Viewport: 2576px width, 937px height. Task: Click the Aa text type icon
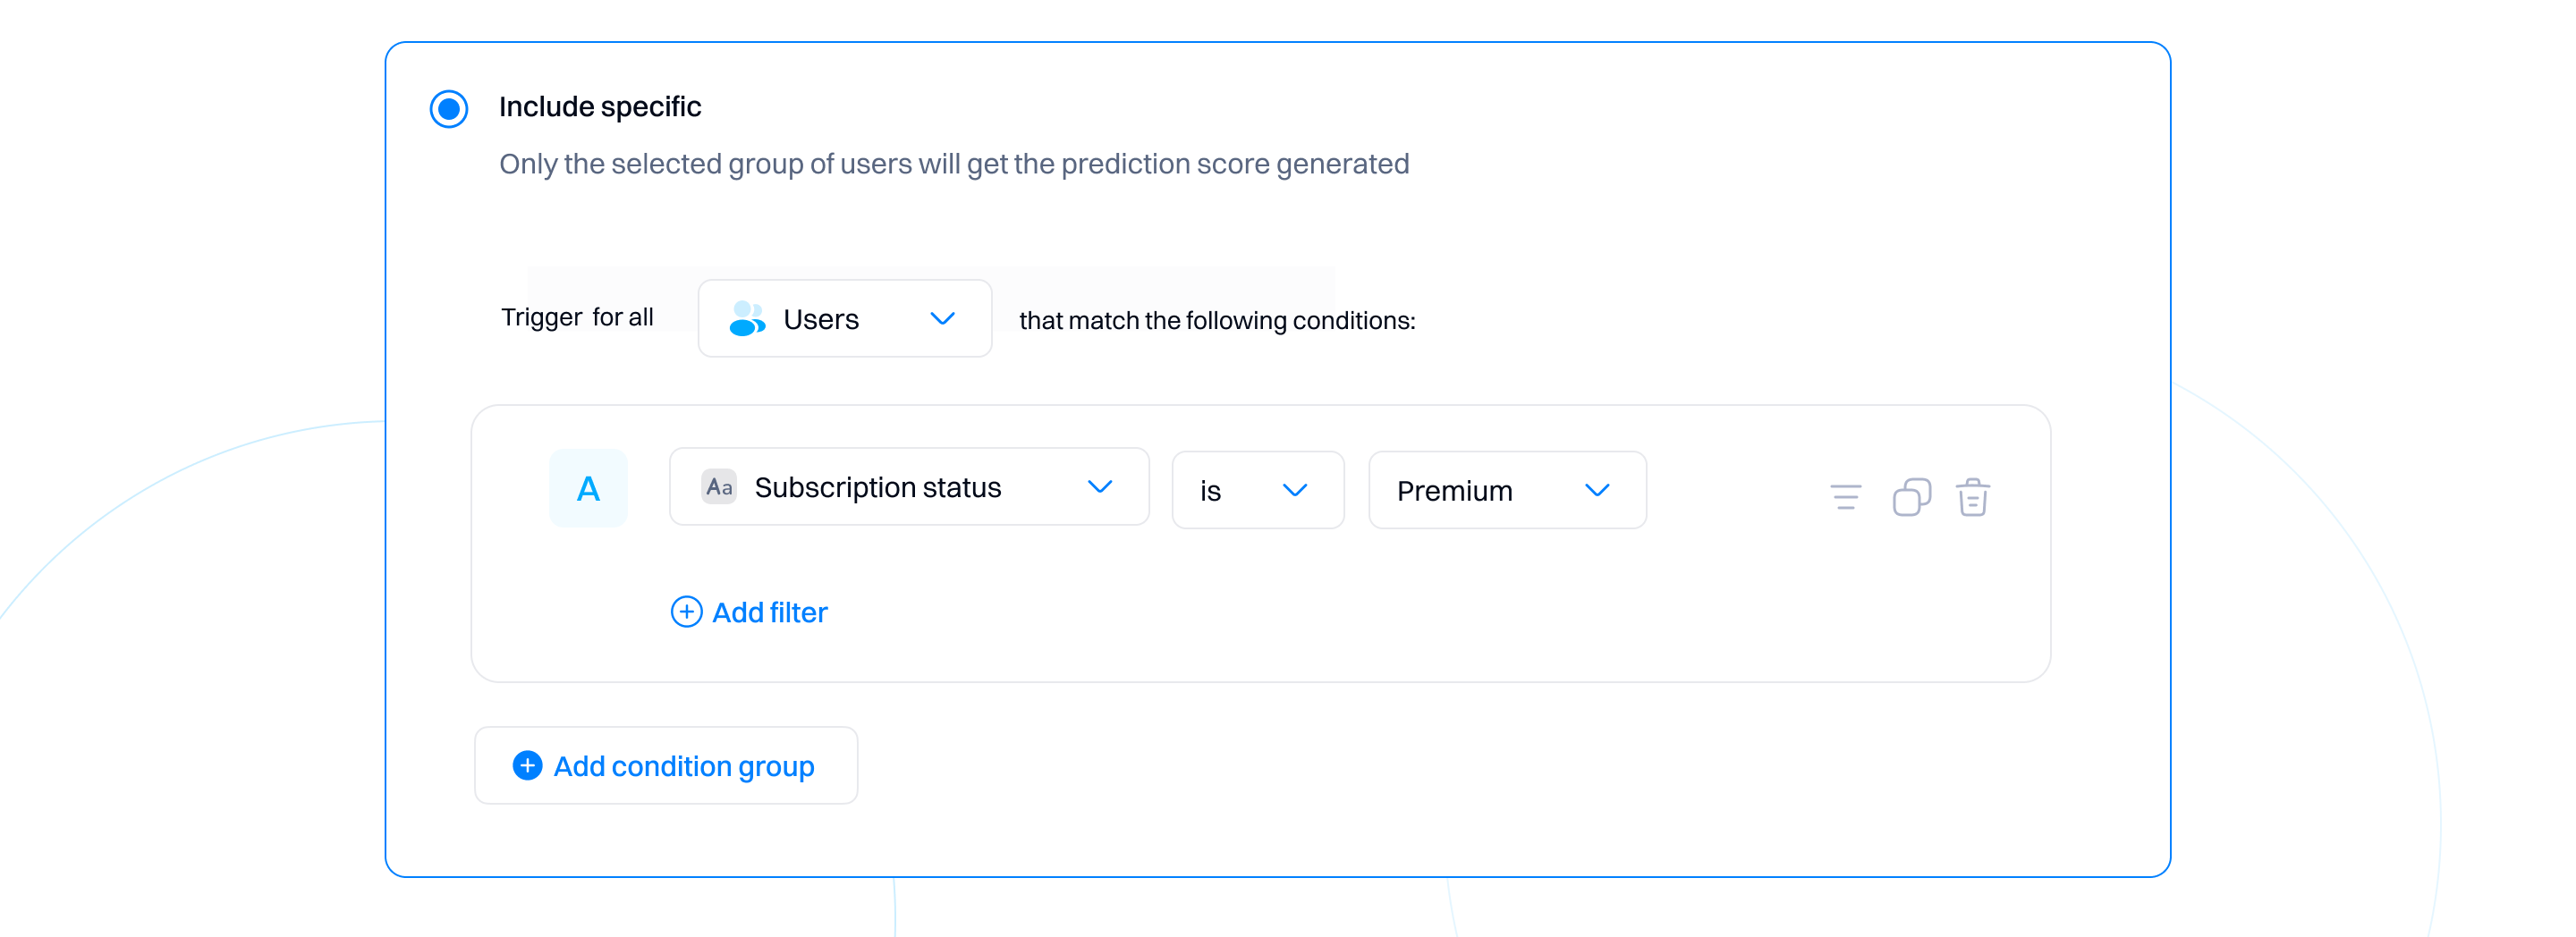pyautogui.click(x=719, y=487)
